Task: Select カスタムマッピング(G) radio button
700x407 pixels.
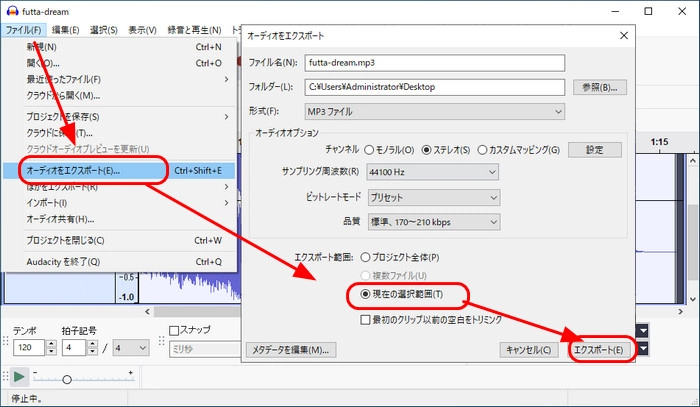Action: click(x=482, y=150)
